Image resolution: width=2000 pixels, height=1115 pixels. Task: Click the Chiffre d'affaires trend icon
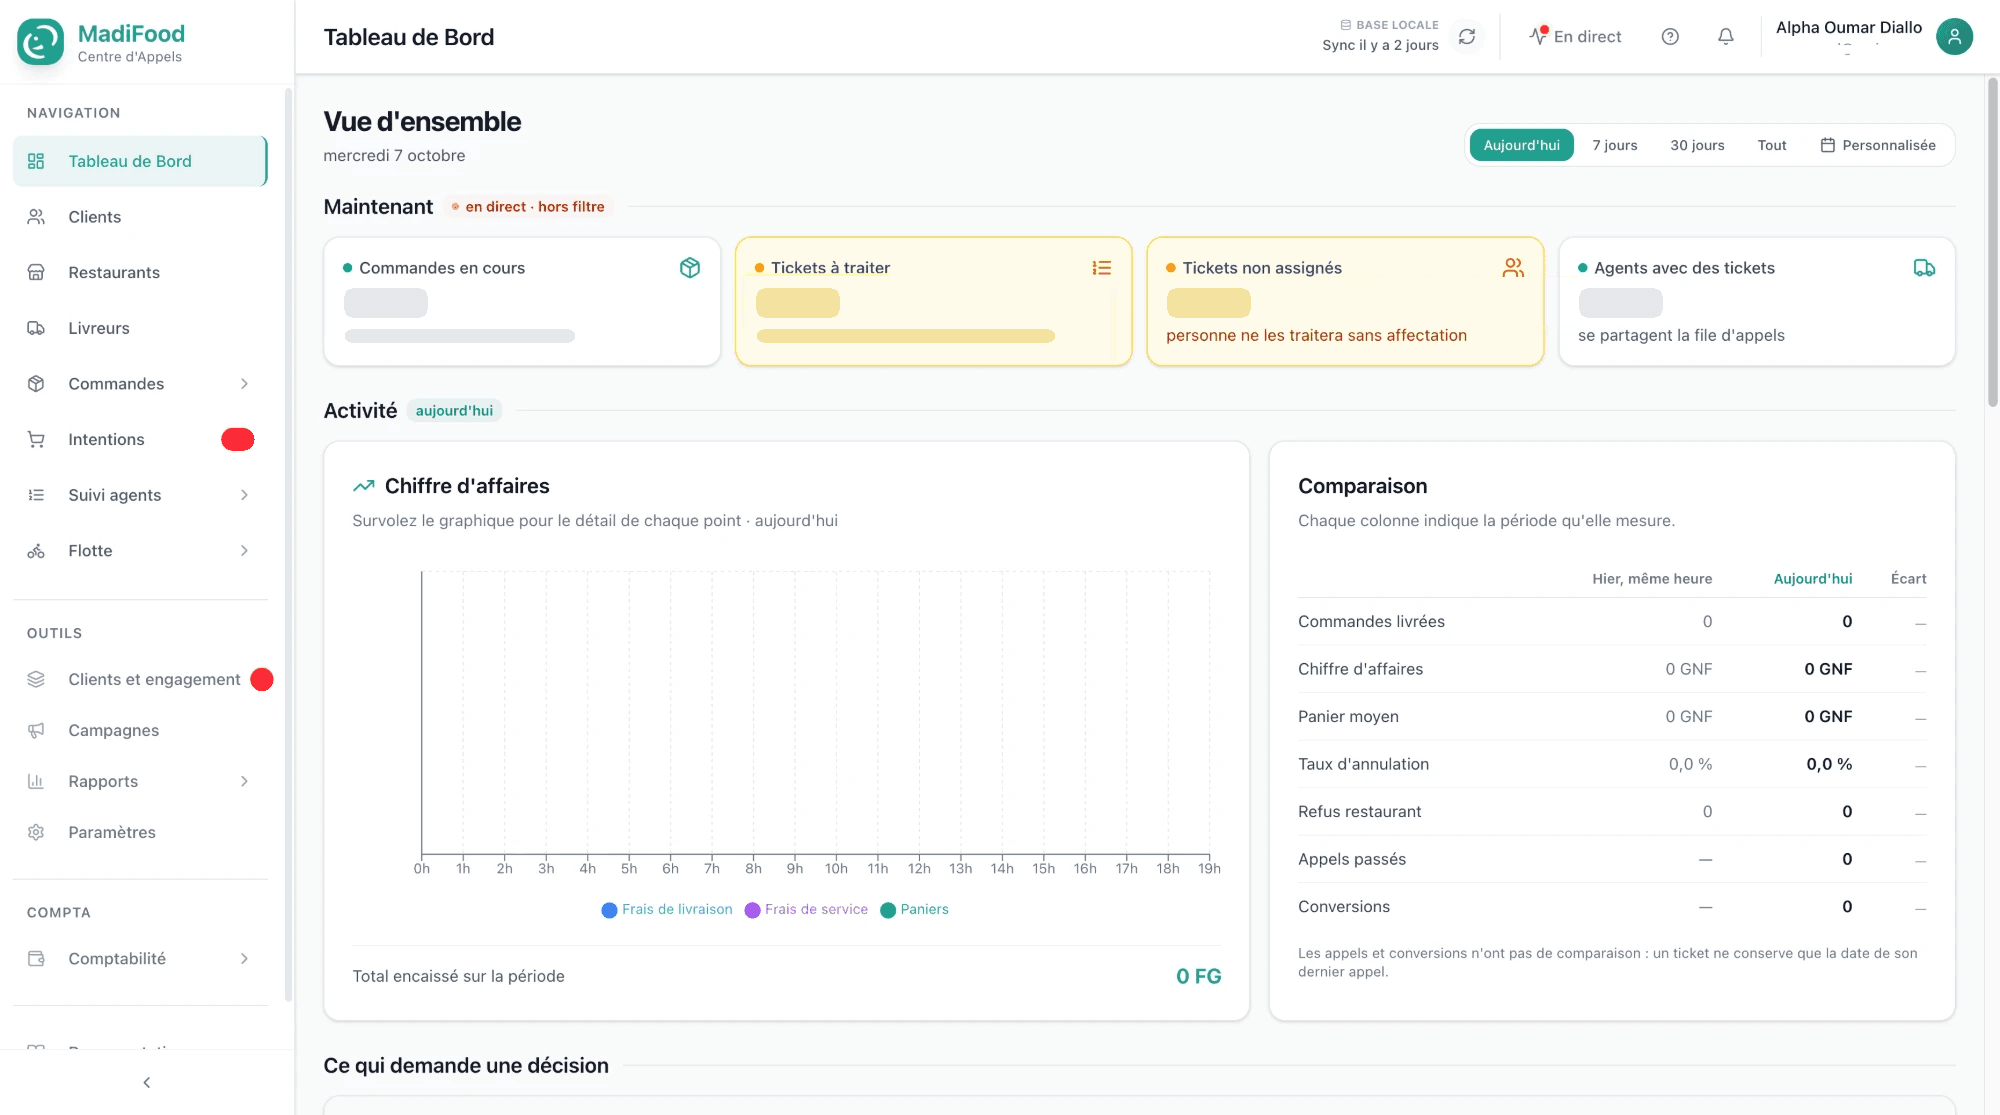click(x=364, y=486)
